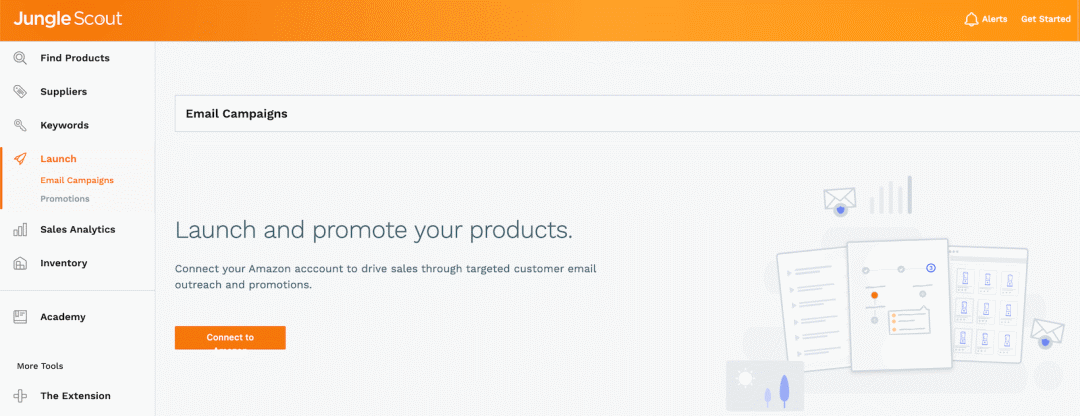Click The Extension plus icon
The image size is (1080, 416).
[x=20, y=396]
